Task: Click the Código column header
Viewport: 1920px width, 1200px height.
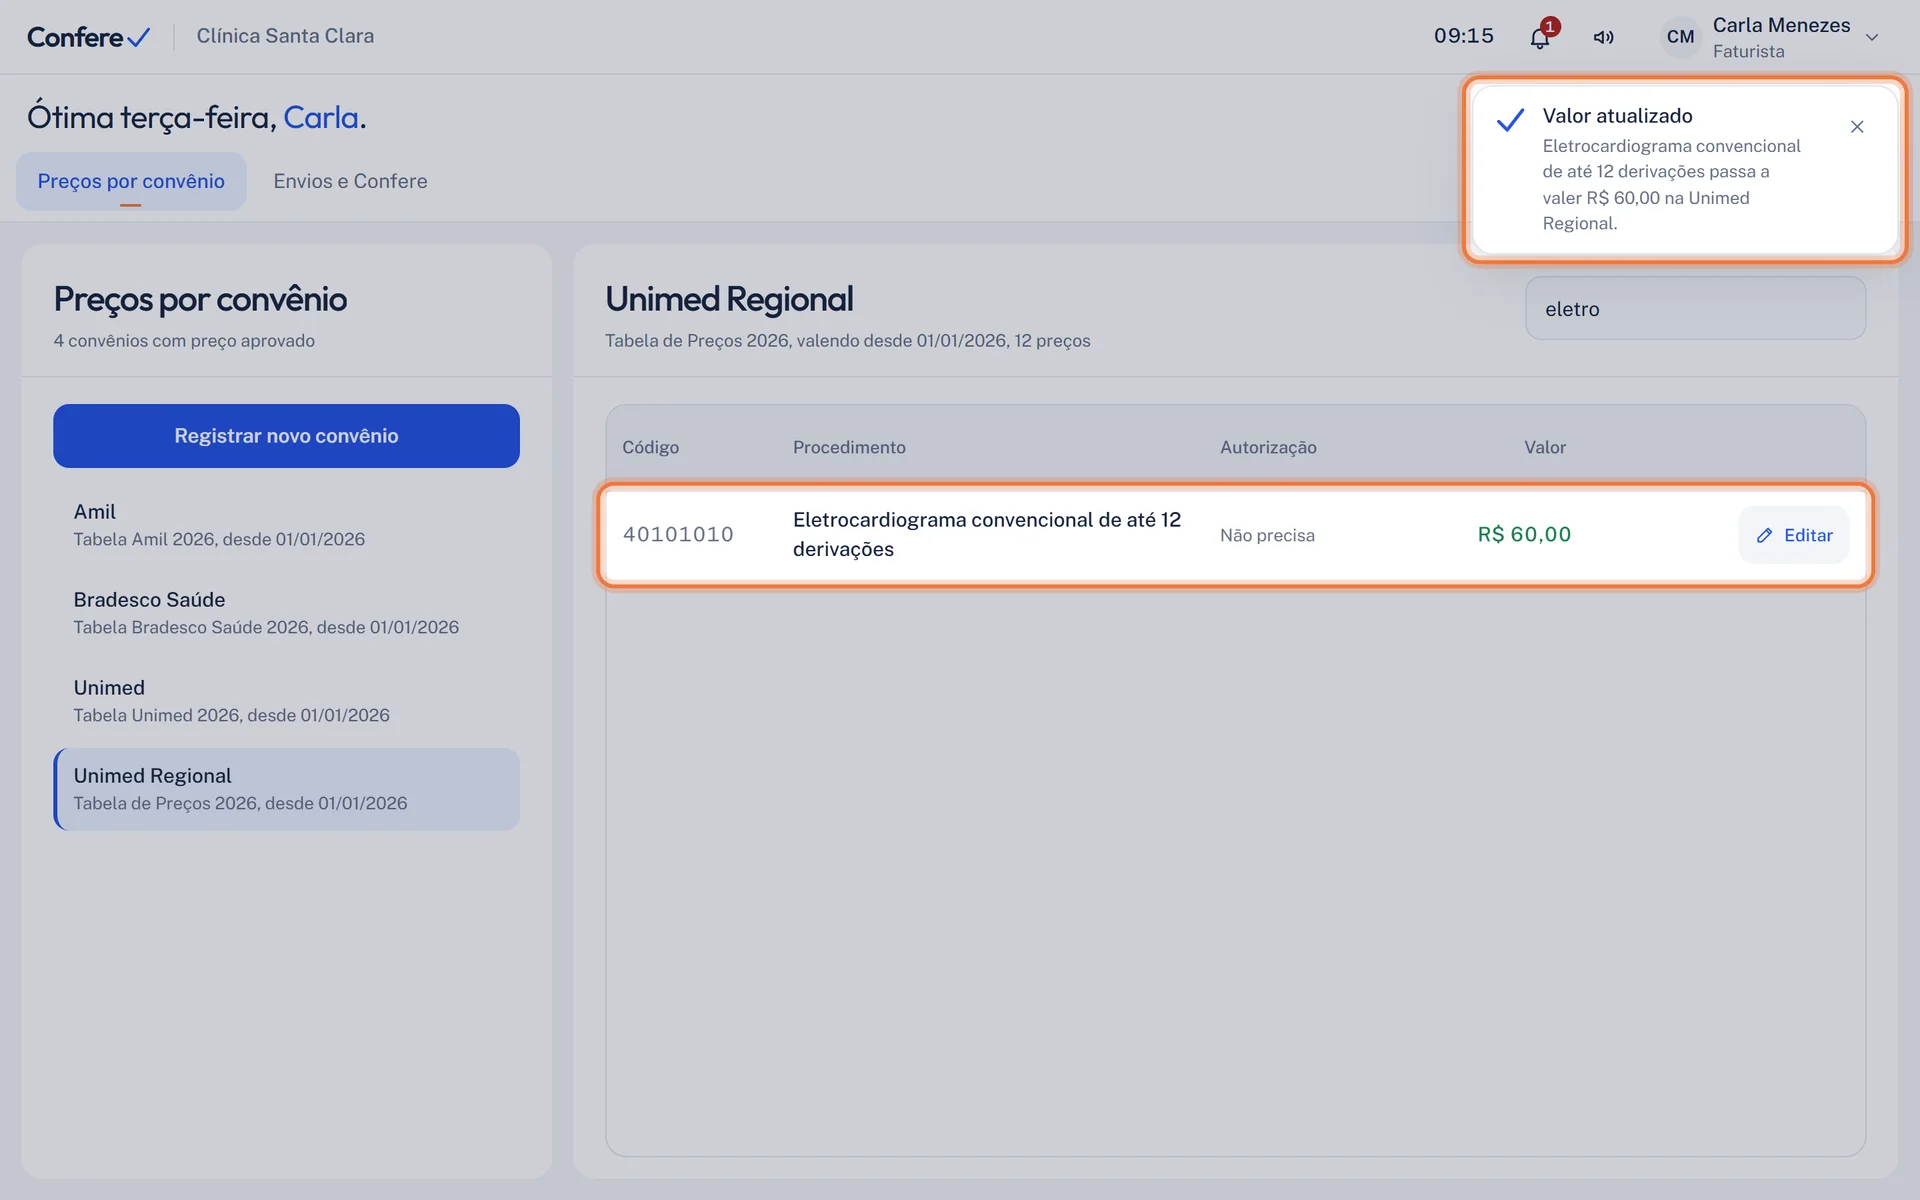Action: (650, 447)
